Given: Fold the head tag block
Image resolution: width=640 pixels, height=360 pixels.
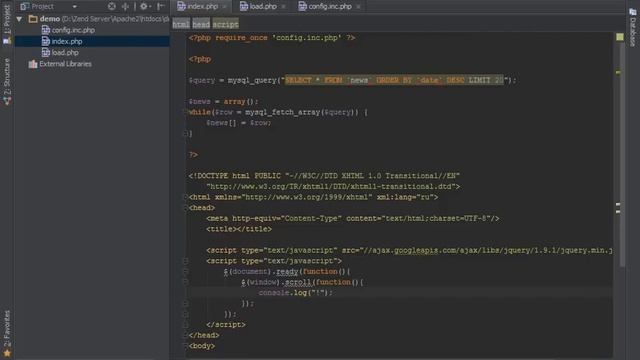Looking at the screenshot, I should [x=185, y=208].
